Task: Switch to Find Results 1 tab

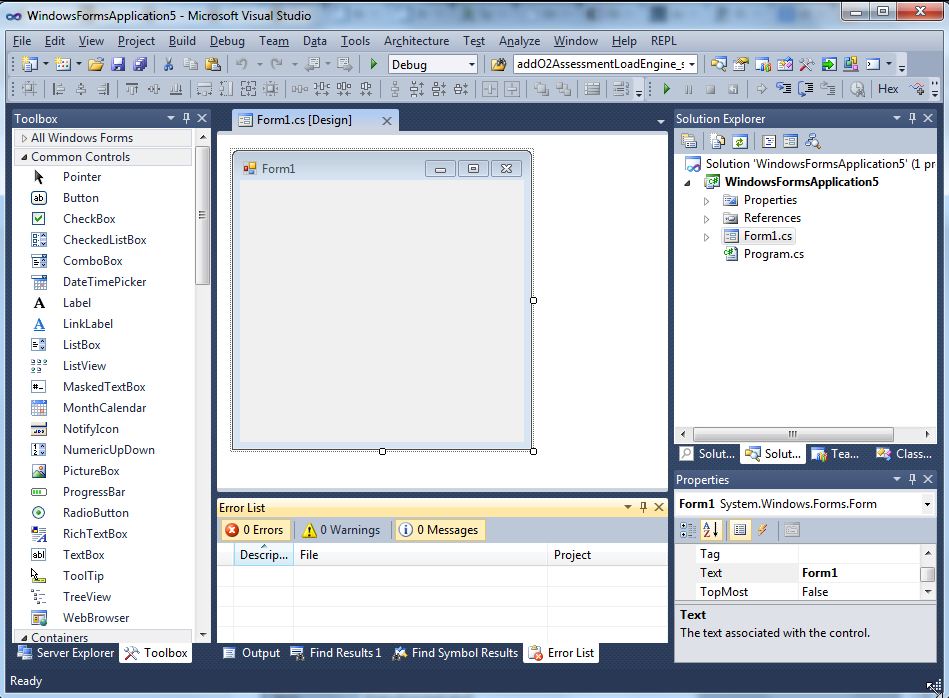Action: (336, 653)
